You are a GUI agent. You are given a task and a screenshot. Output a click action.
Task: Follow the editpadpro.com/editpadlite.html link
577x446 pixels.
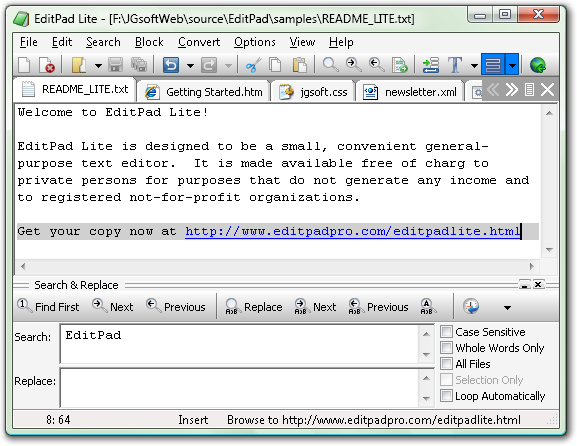[x=353, y=231]
